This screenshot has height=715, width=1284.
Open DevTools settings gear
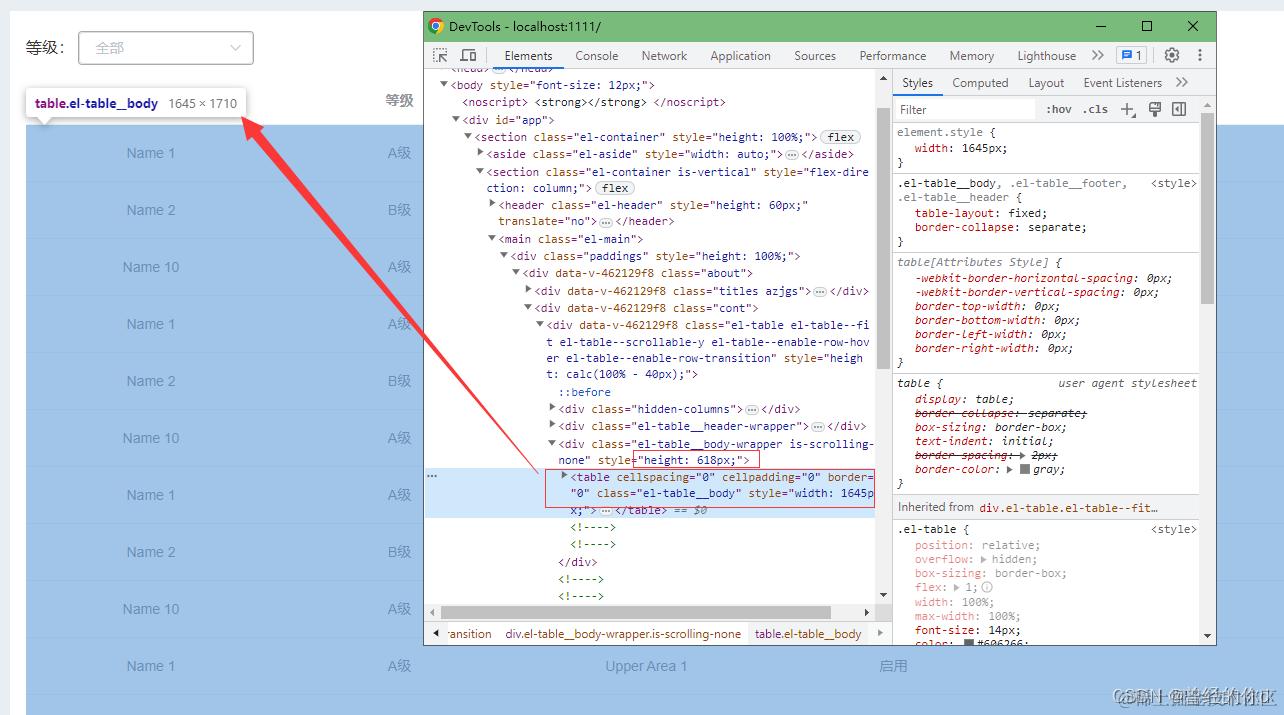[x=1172, y=56]
